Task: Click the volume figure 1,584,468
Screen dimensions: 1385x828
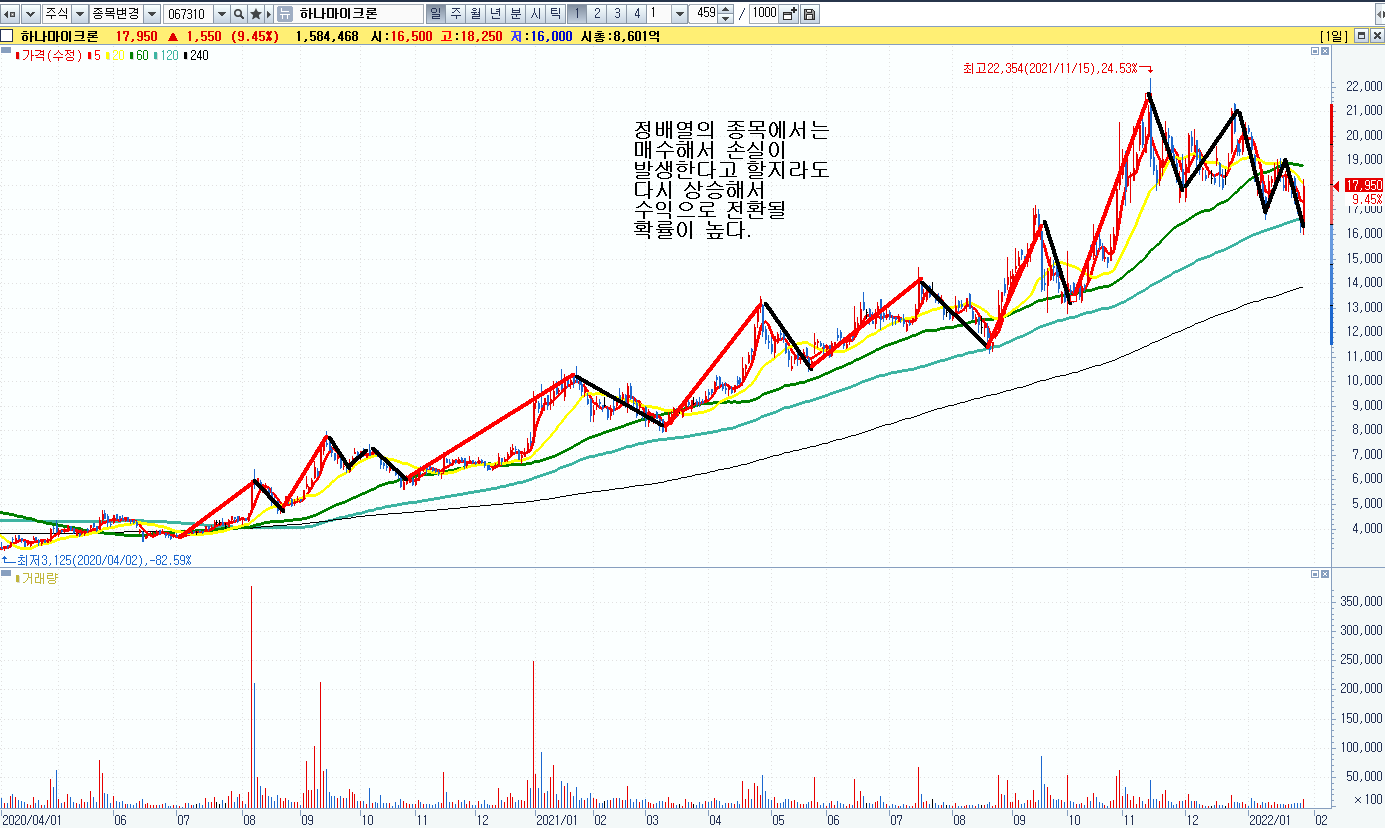Action: click(326, 36)
